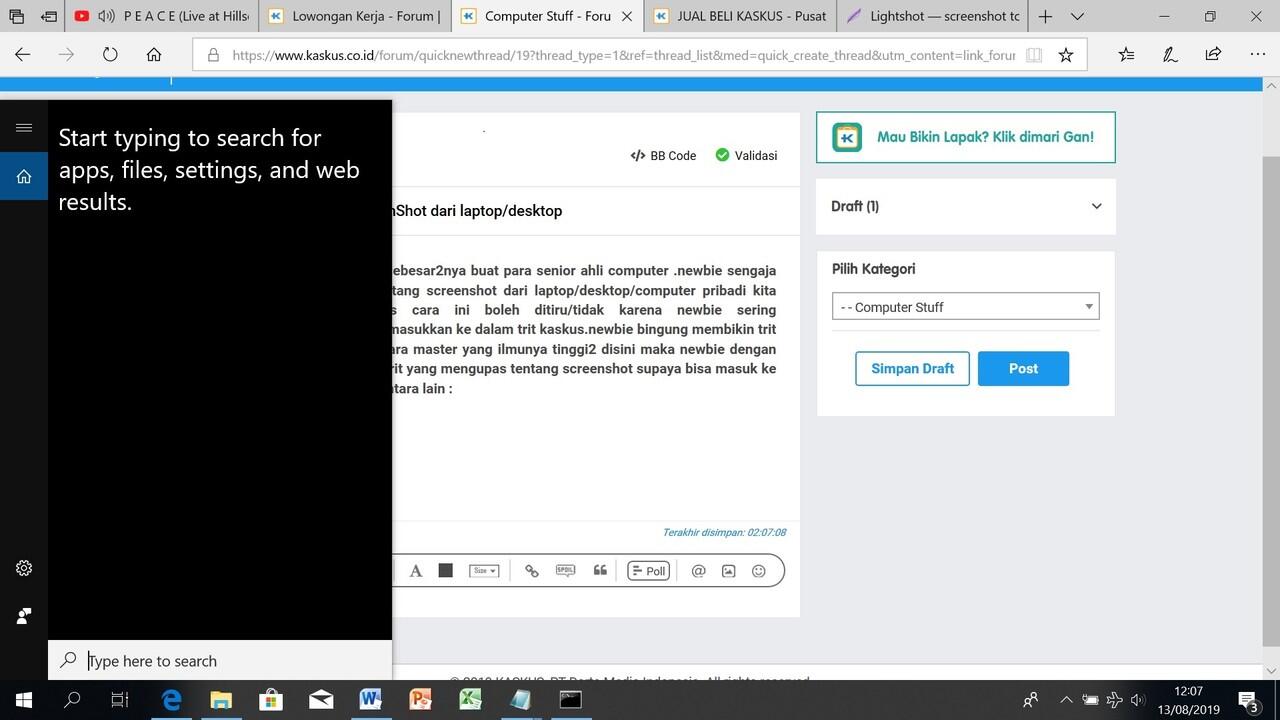Open a new browser tab with plus
The height and width of the screenshot is (720, 1280).
[x=1045, y=16]
